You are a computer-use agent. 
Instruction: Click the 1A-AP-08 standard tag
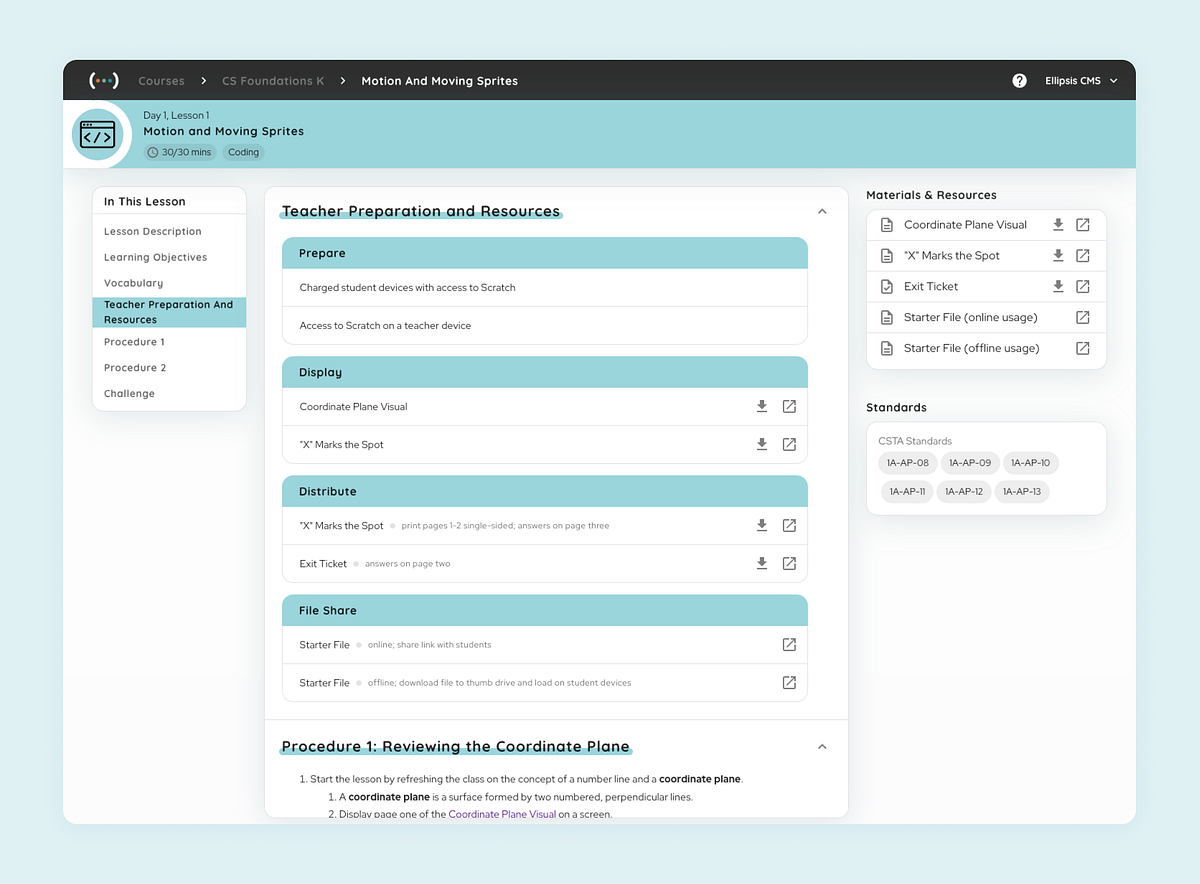point(908,463)
